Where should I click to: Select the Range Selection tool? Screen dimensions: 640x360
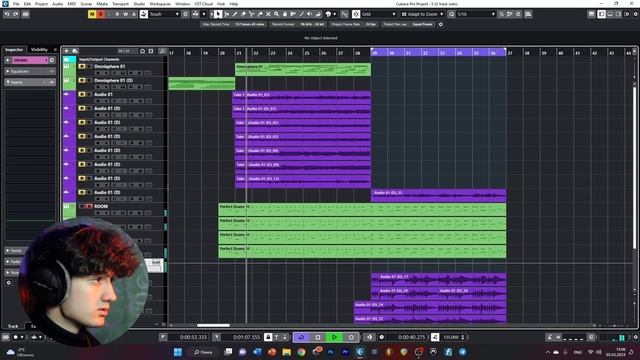227,14
